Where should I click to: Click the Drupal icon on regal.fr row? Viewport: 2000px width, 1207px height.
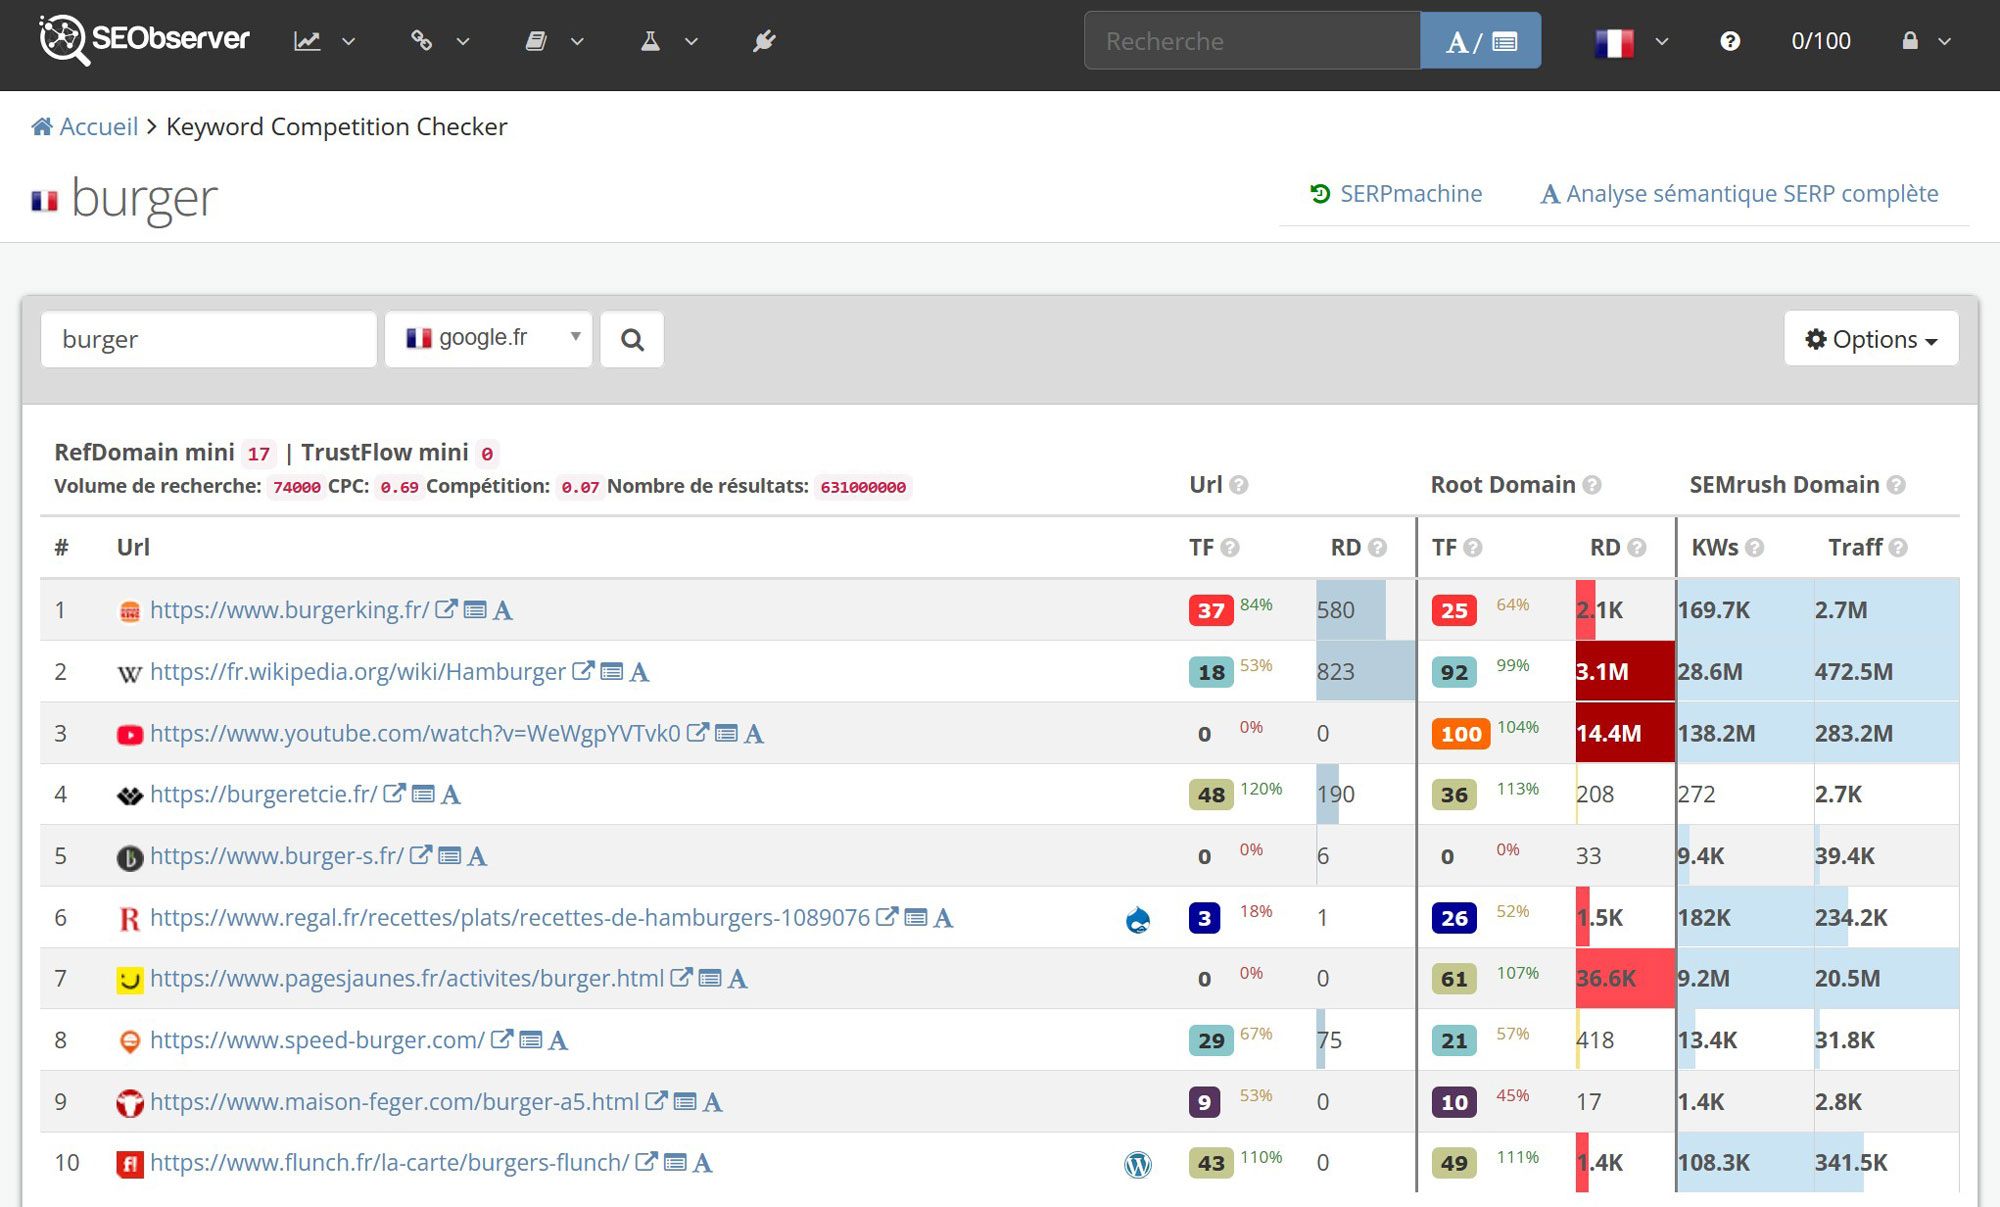pyautogui.click(x=1138, y=919)
